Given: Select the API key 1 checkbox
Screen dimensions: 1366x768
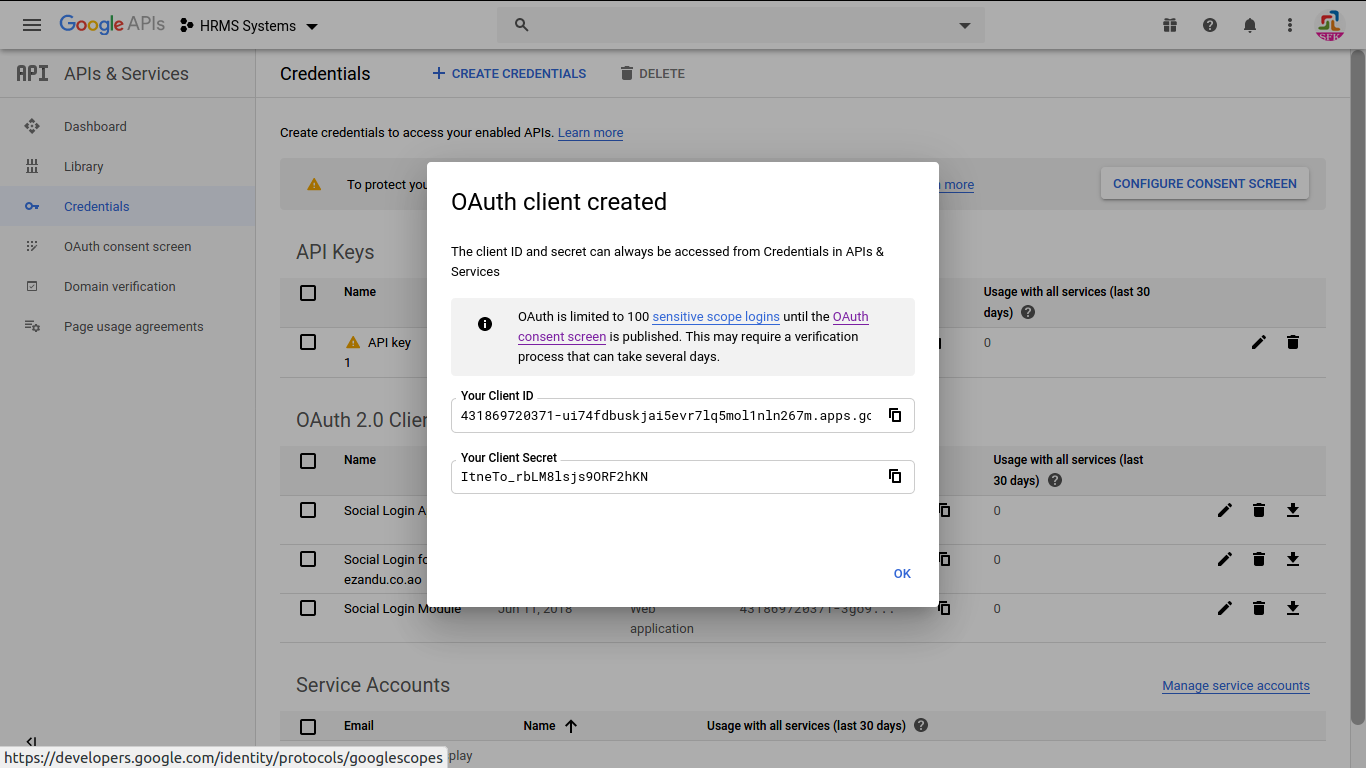Looking at the screenshot, I should [x=308, y=342].
